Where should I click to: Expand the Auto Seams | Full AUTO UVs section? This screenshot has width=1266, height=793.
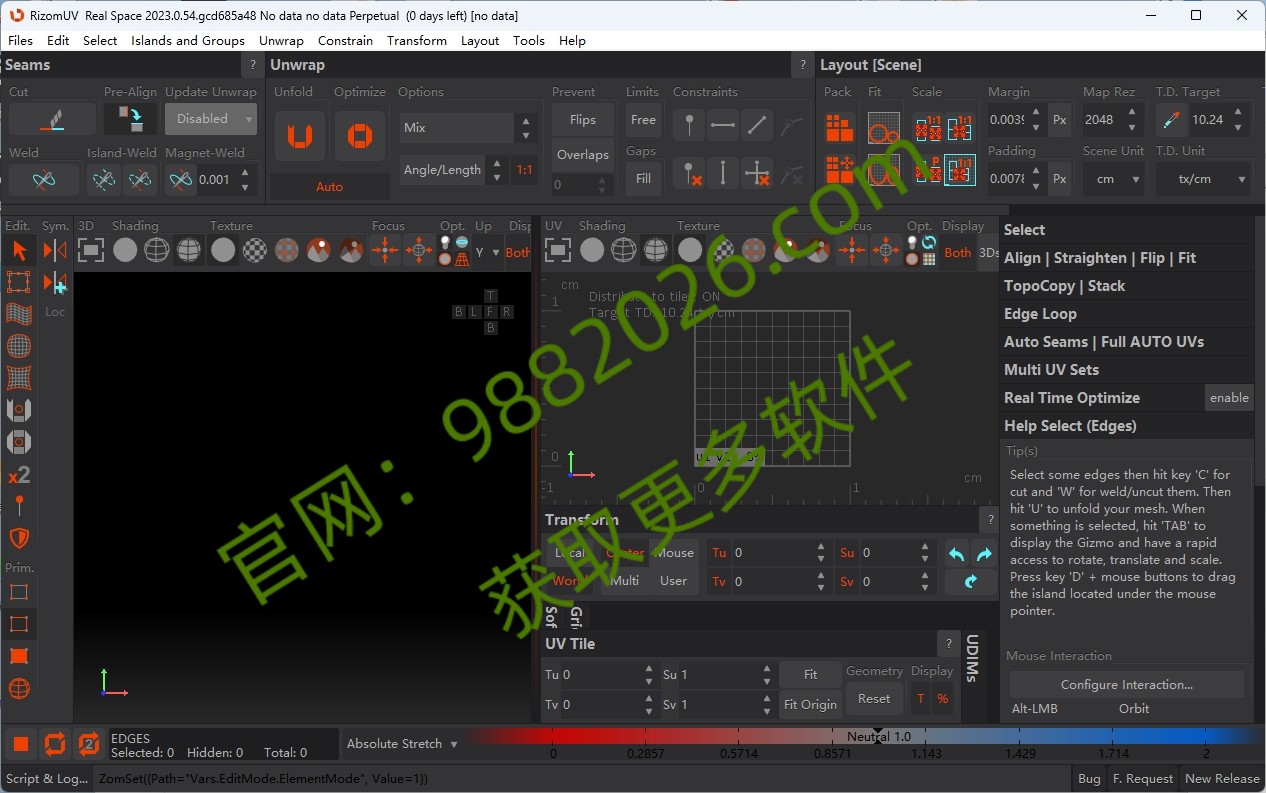click(x=1104, y=342)
